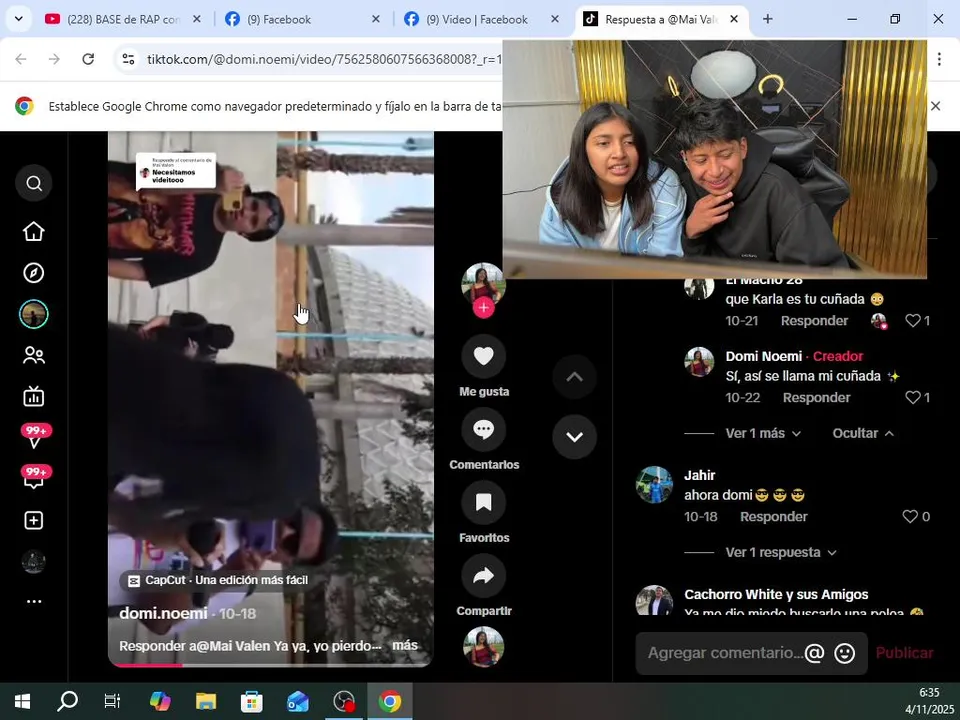960x720 pixels.
Task: Open tab search dropdown arrow
Action: coord(19,19)
